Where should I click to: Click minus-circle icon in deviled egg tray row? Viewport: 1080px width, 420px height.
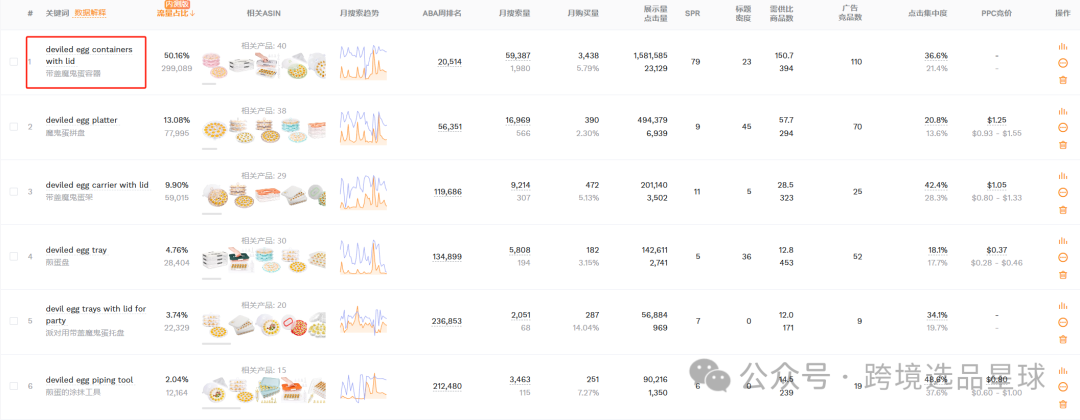[1062, 257]
